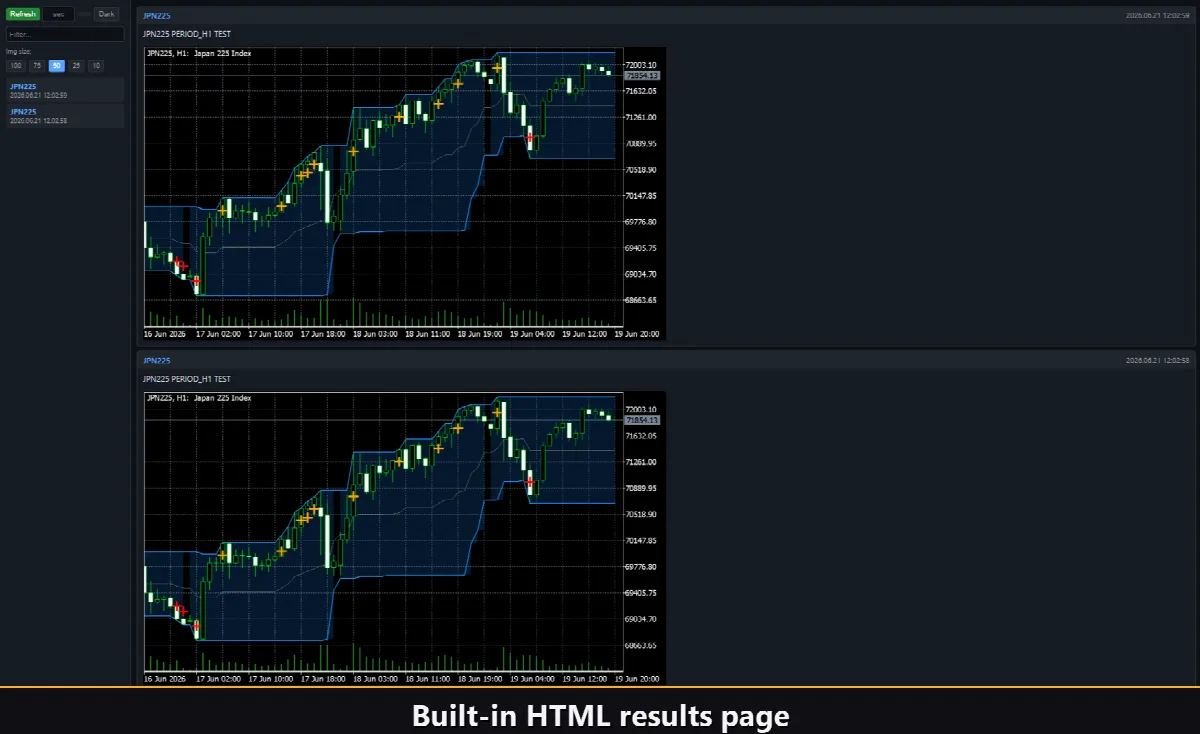Select the highlighted 50 image size

(x=57, y=65)
